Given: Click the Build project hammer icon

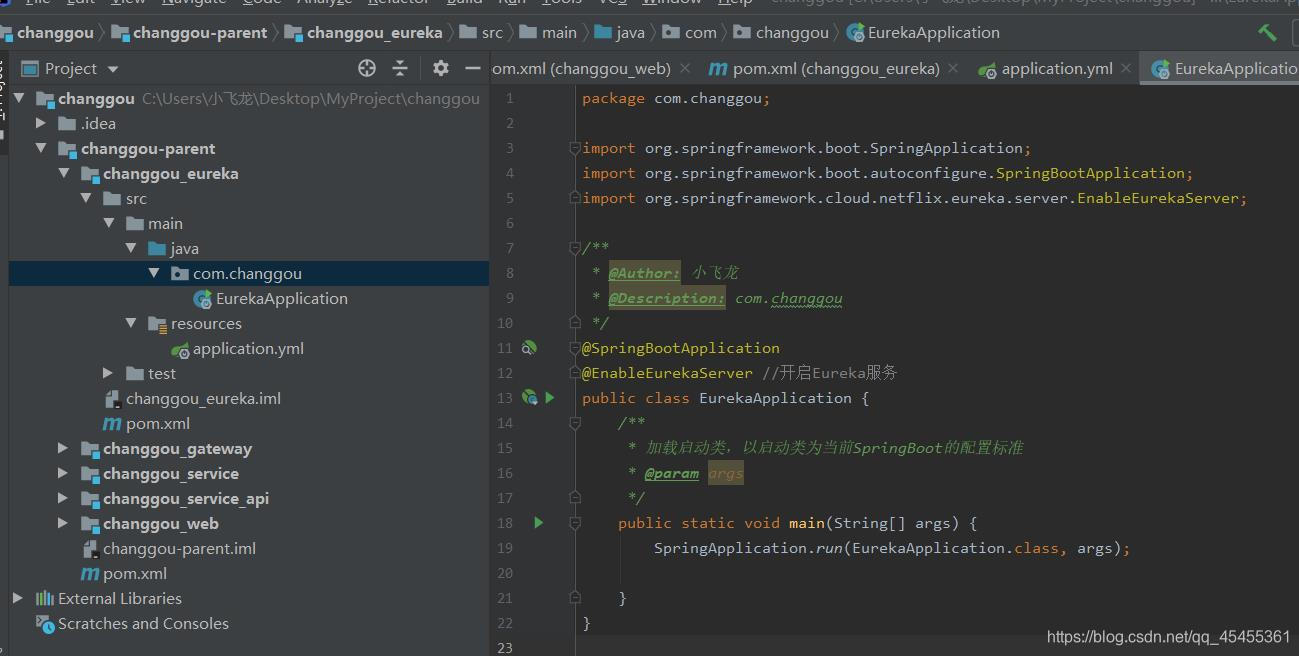Looking at the screenshot, I should point(1267,32).
